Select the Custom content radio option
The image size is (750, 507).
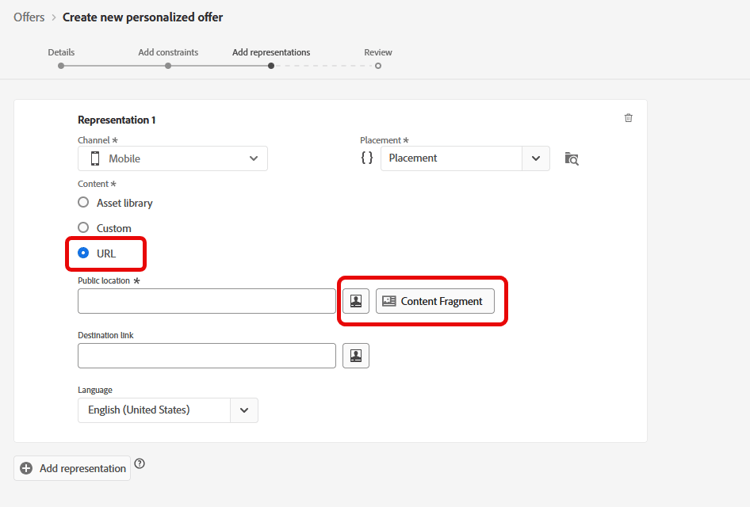[x=84, y=228]
